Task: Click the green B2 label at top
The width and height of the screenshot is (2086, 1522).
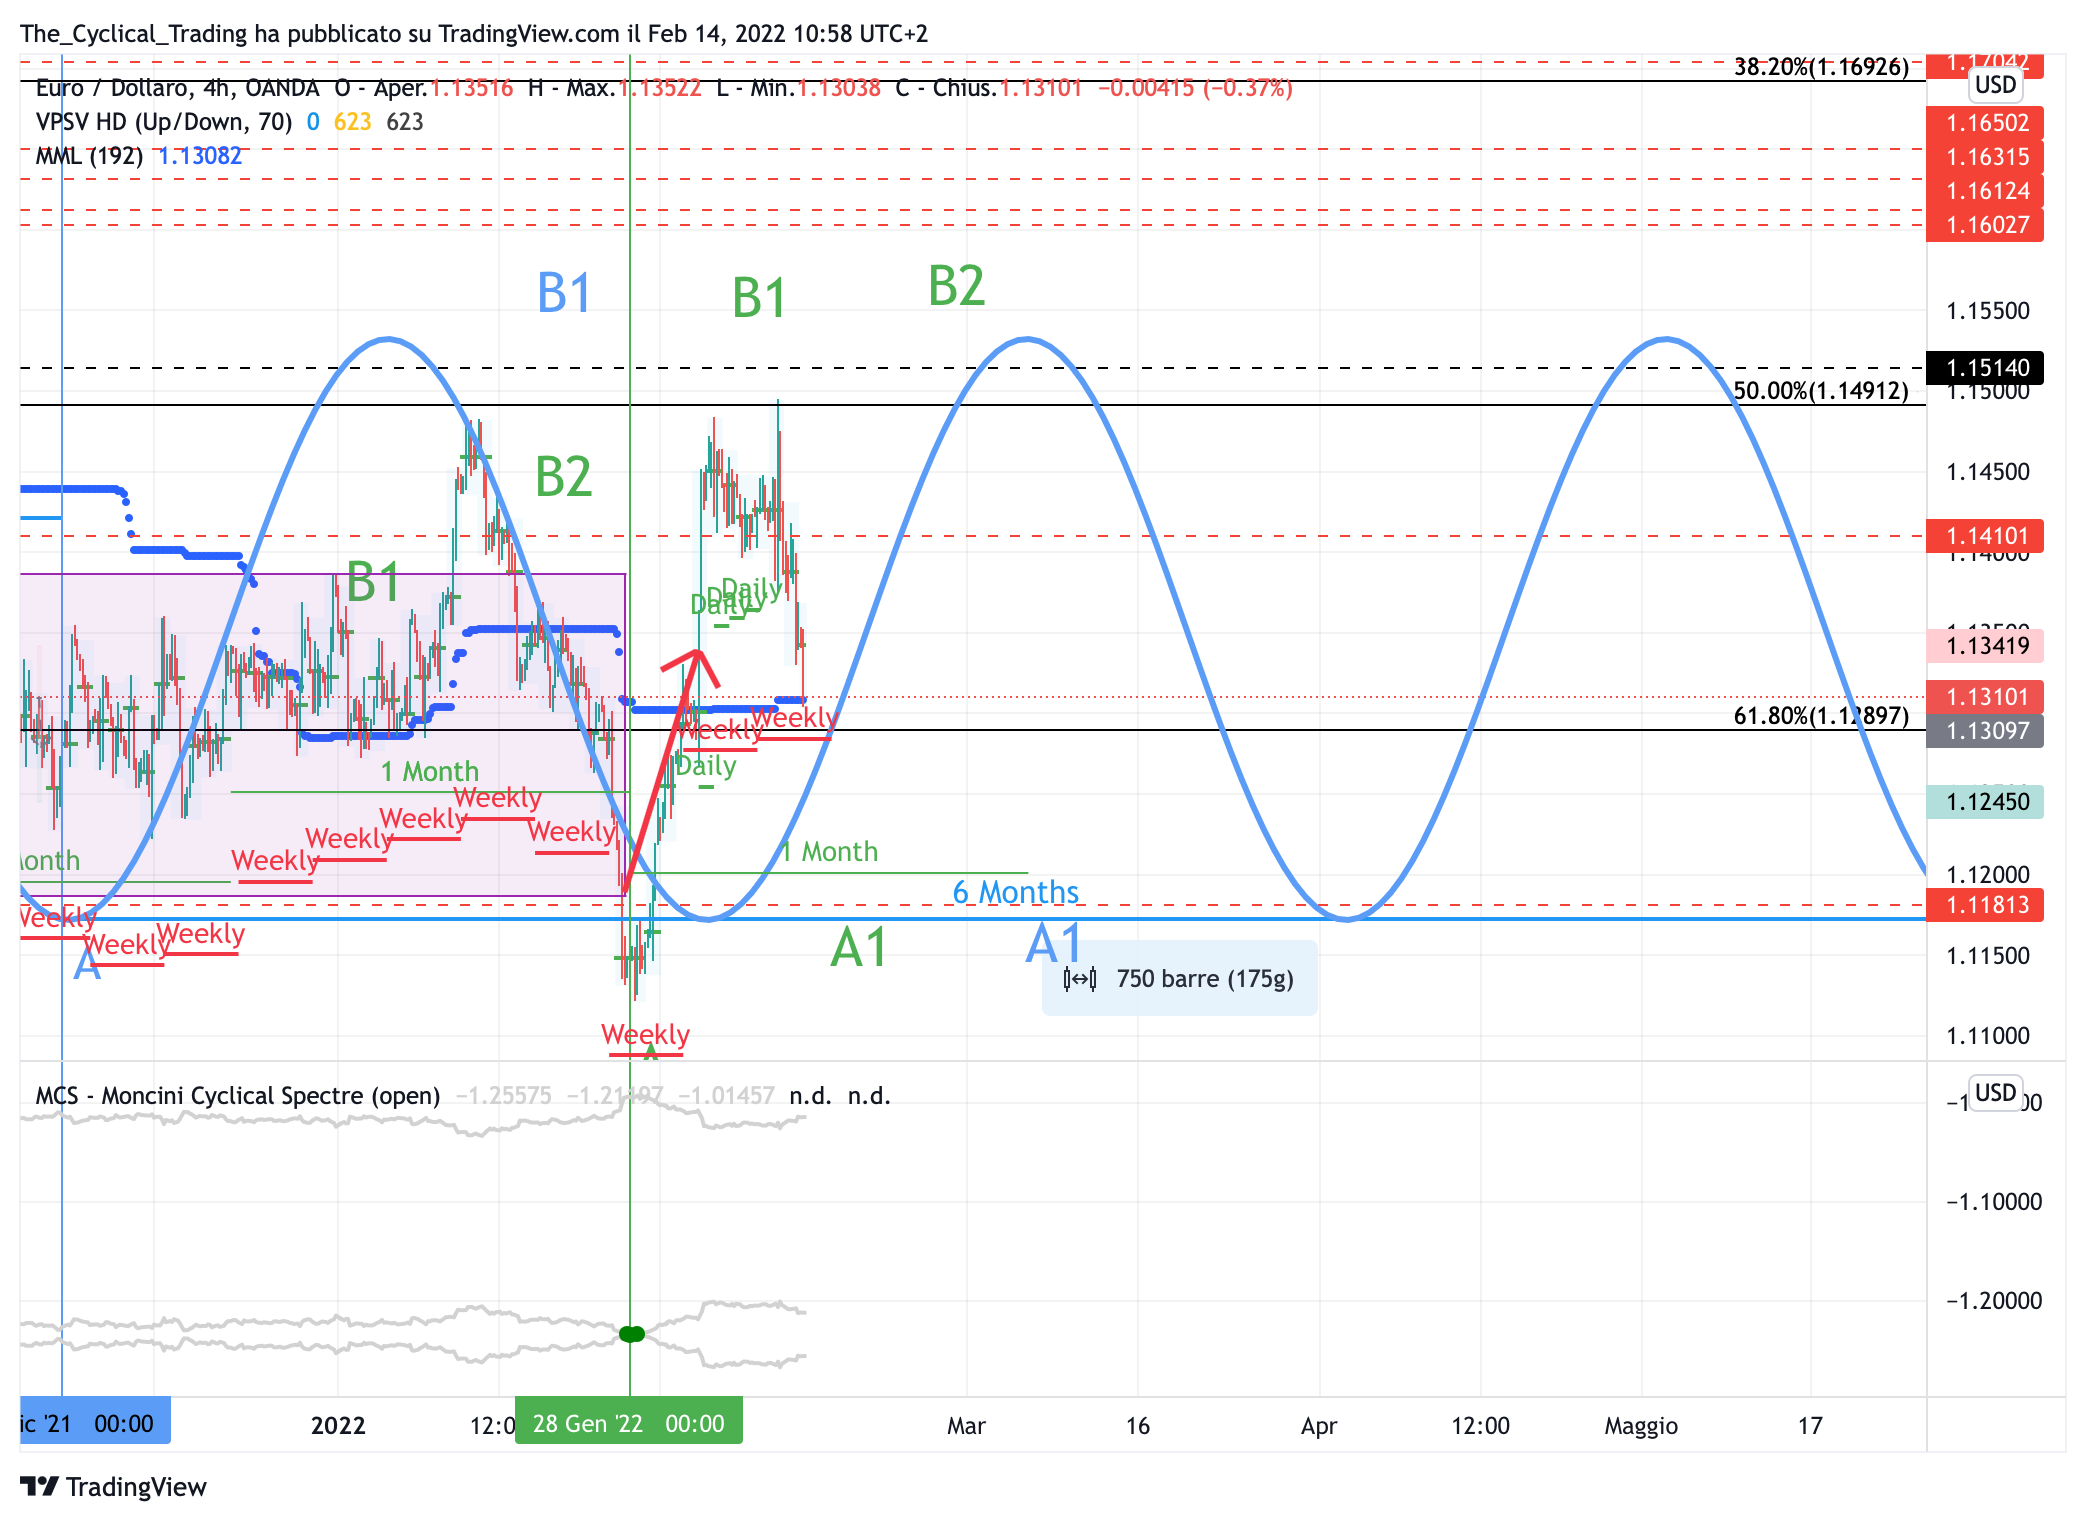Action: [x=957, y=286]
